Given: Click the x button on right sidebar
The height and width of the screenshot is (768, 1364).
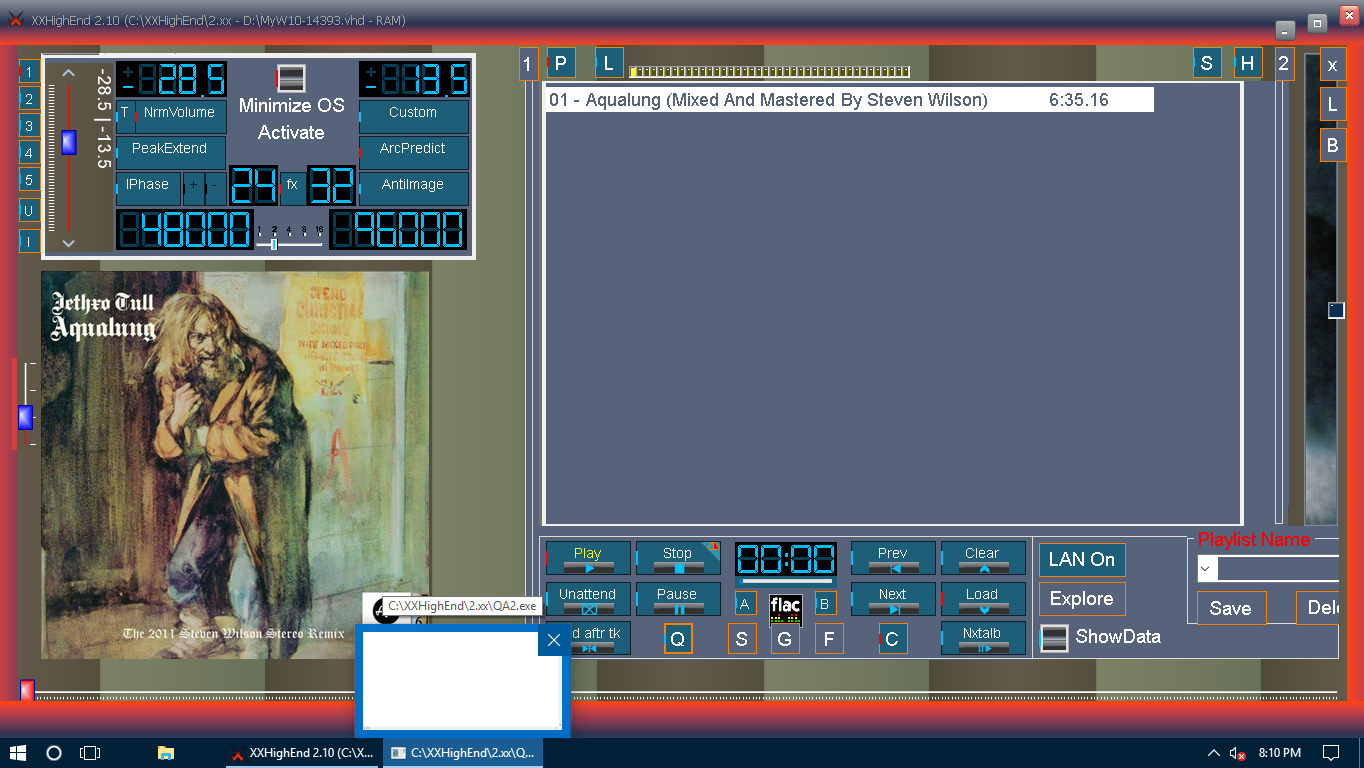Looking at the screenshot, I should click(x=1332, y=64).
